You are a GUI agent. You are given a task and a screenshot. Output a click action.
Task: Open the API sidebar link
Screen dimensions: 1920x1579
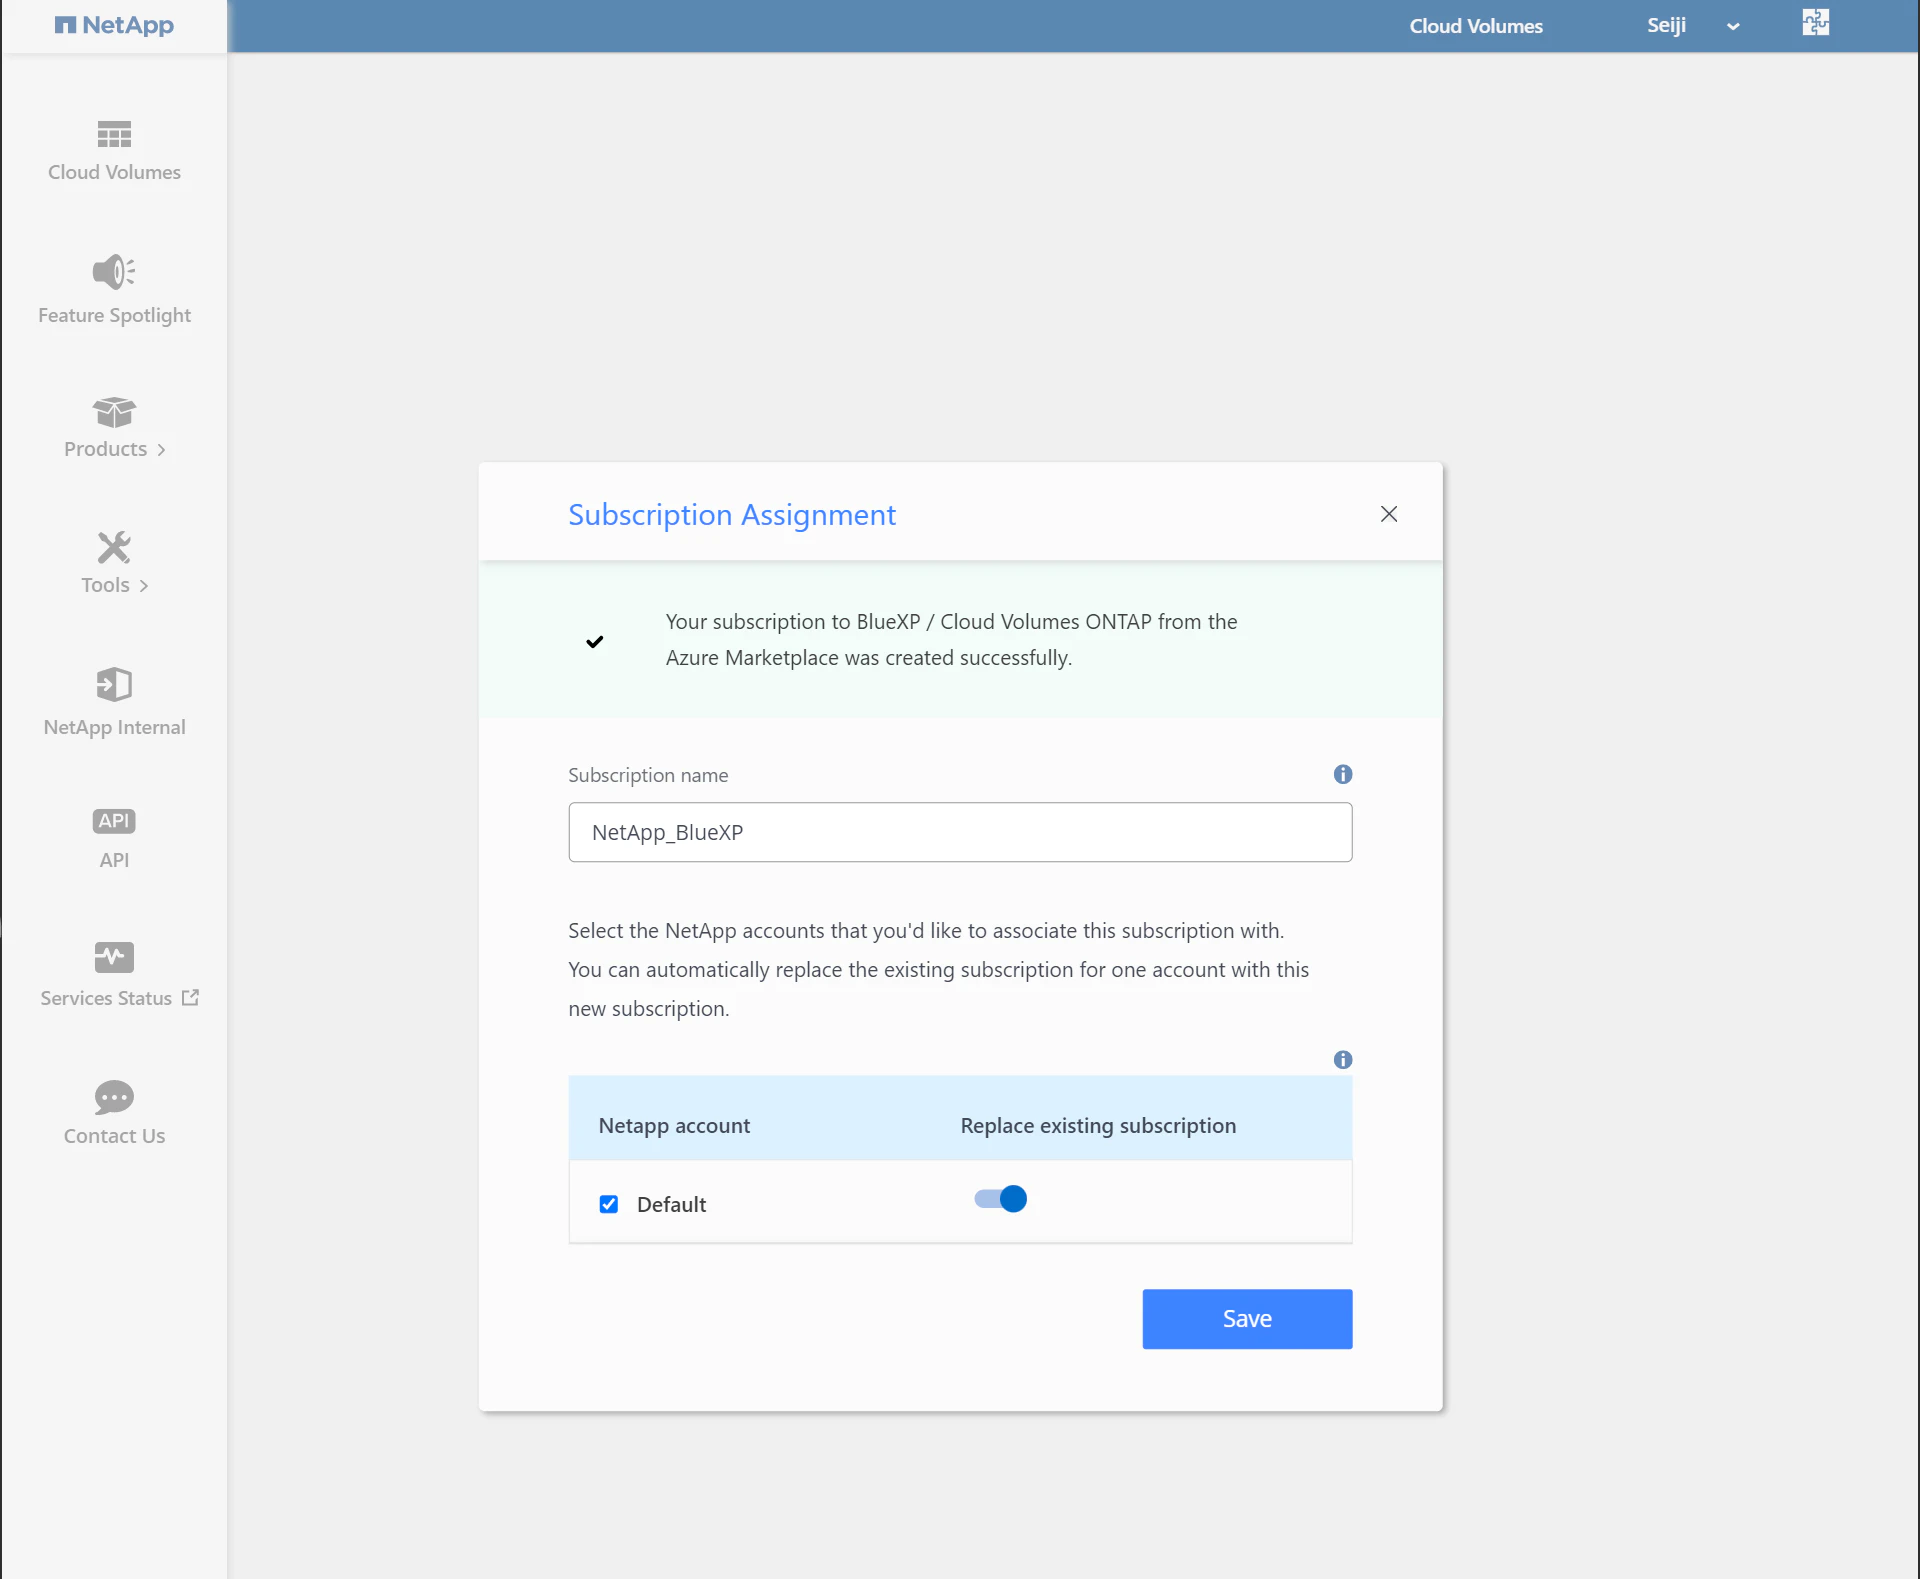114,860
